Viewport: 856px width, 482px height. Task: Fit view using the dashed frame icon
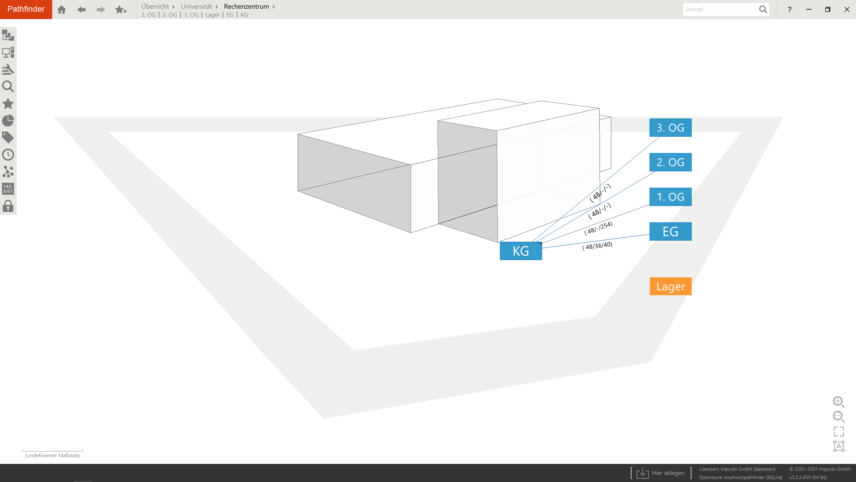click(x=838, y=432)
